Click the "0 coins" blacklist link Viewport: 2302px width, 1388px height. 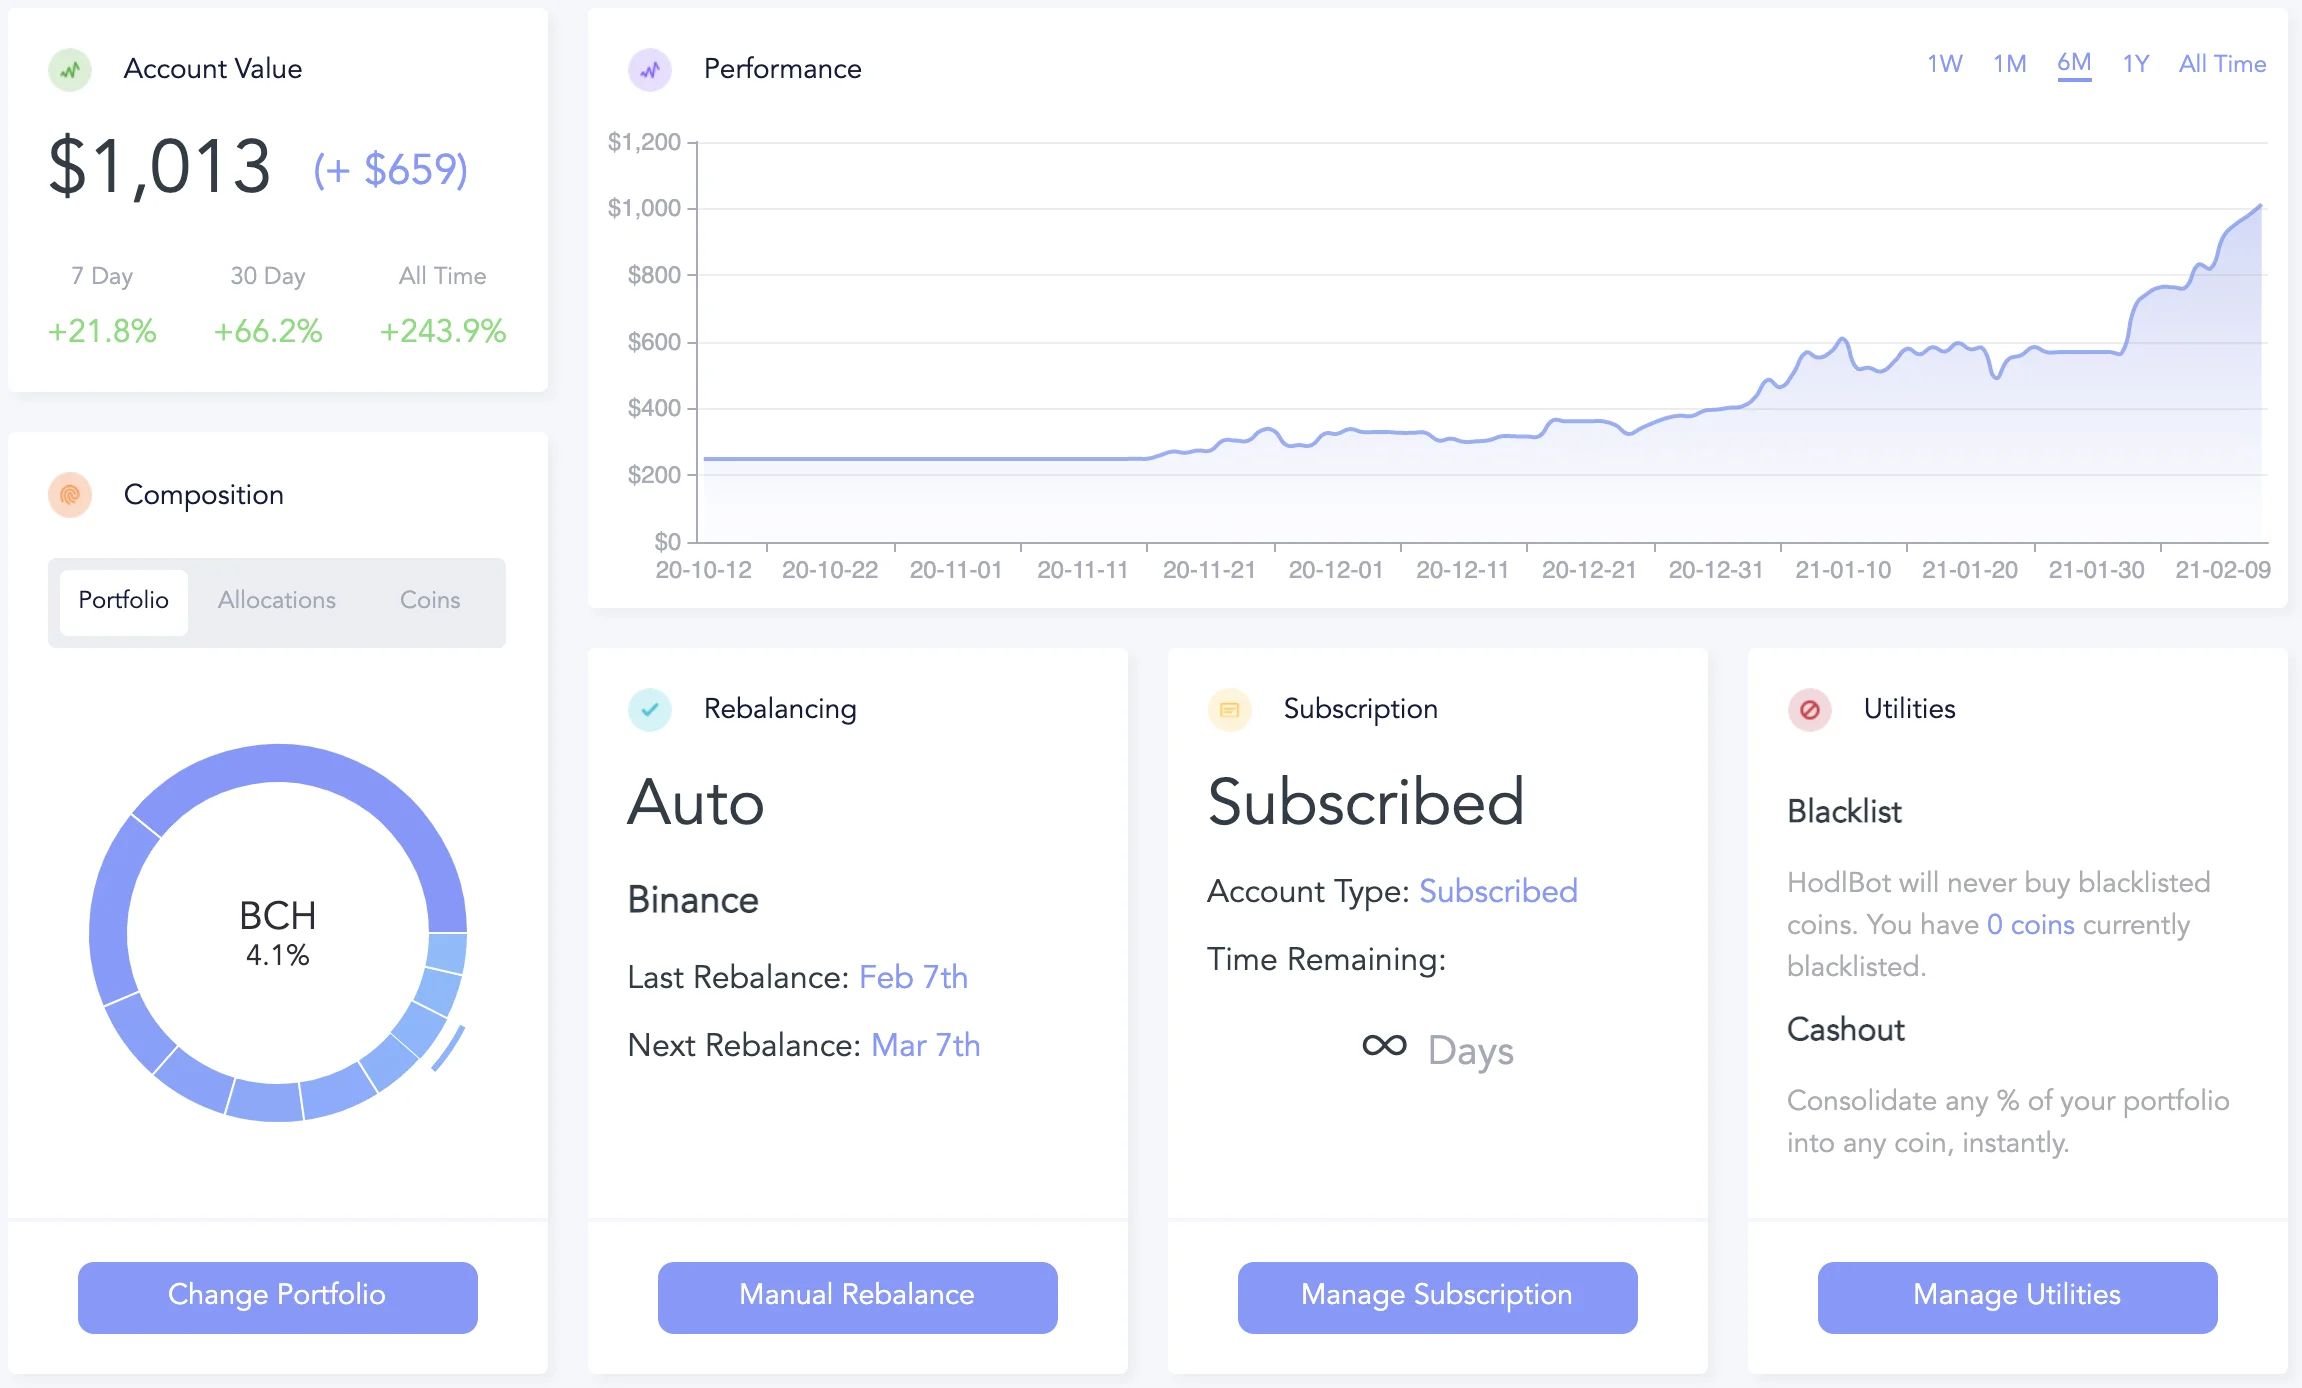pos(2030,925)
